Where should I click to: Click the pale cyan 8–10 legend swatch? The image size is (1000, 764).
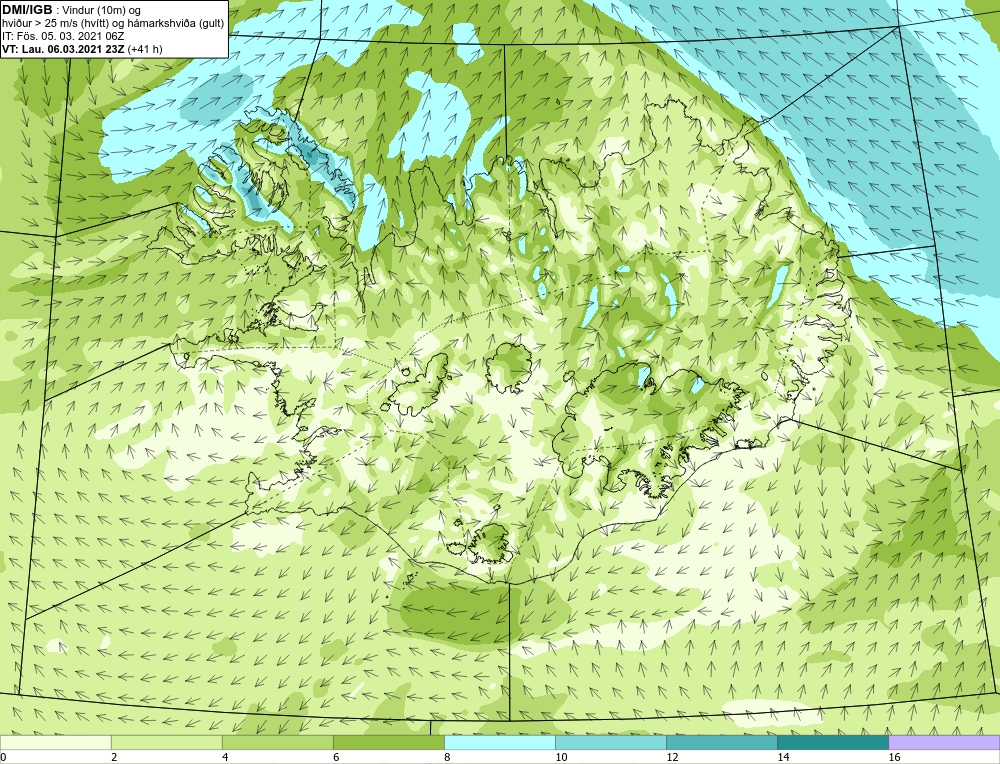(x=499, y=742)
